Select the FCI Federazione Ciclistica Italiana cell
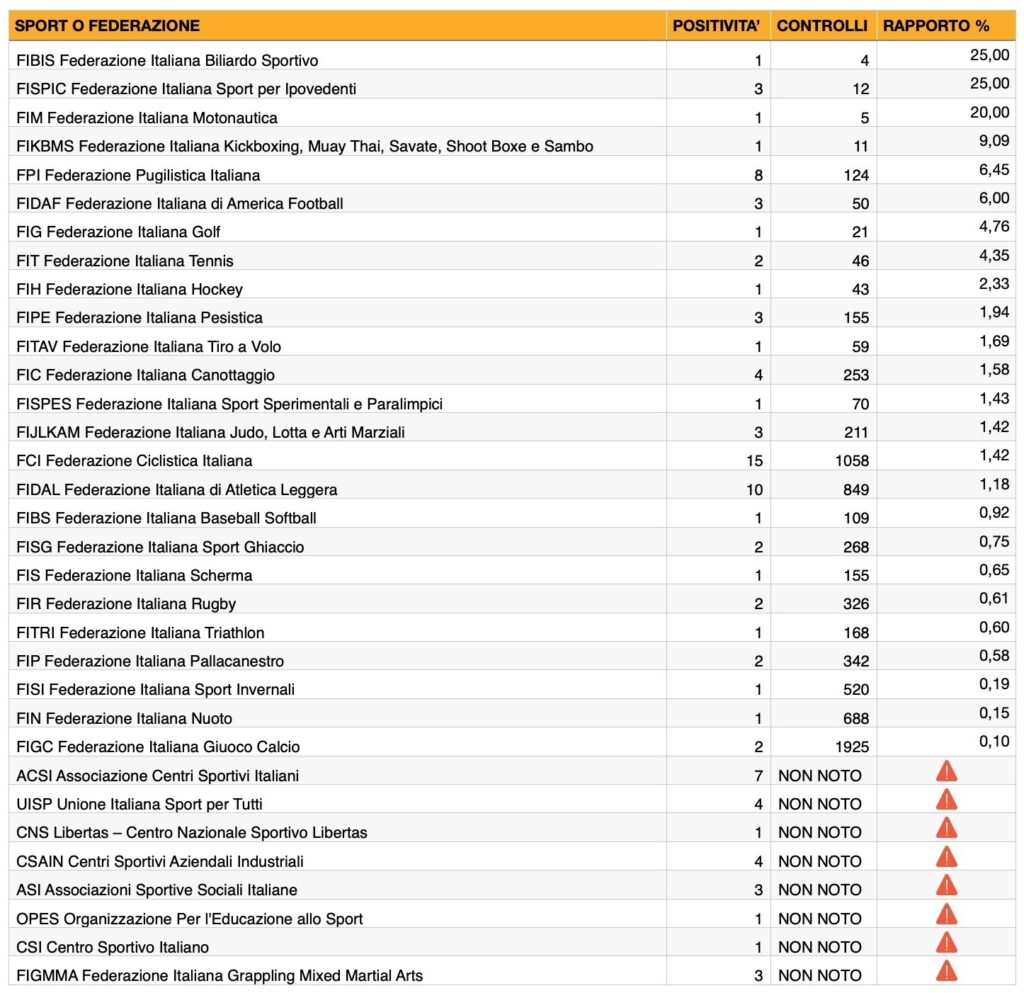Viewport: 1024px width, 993px height. coord(134,461)
